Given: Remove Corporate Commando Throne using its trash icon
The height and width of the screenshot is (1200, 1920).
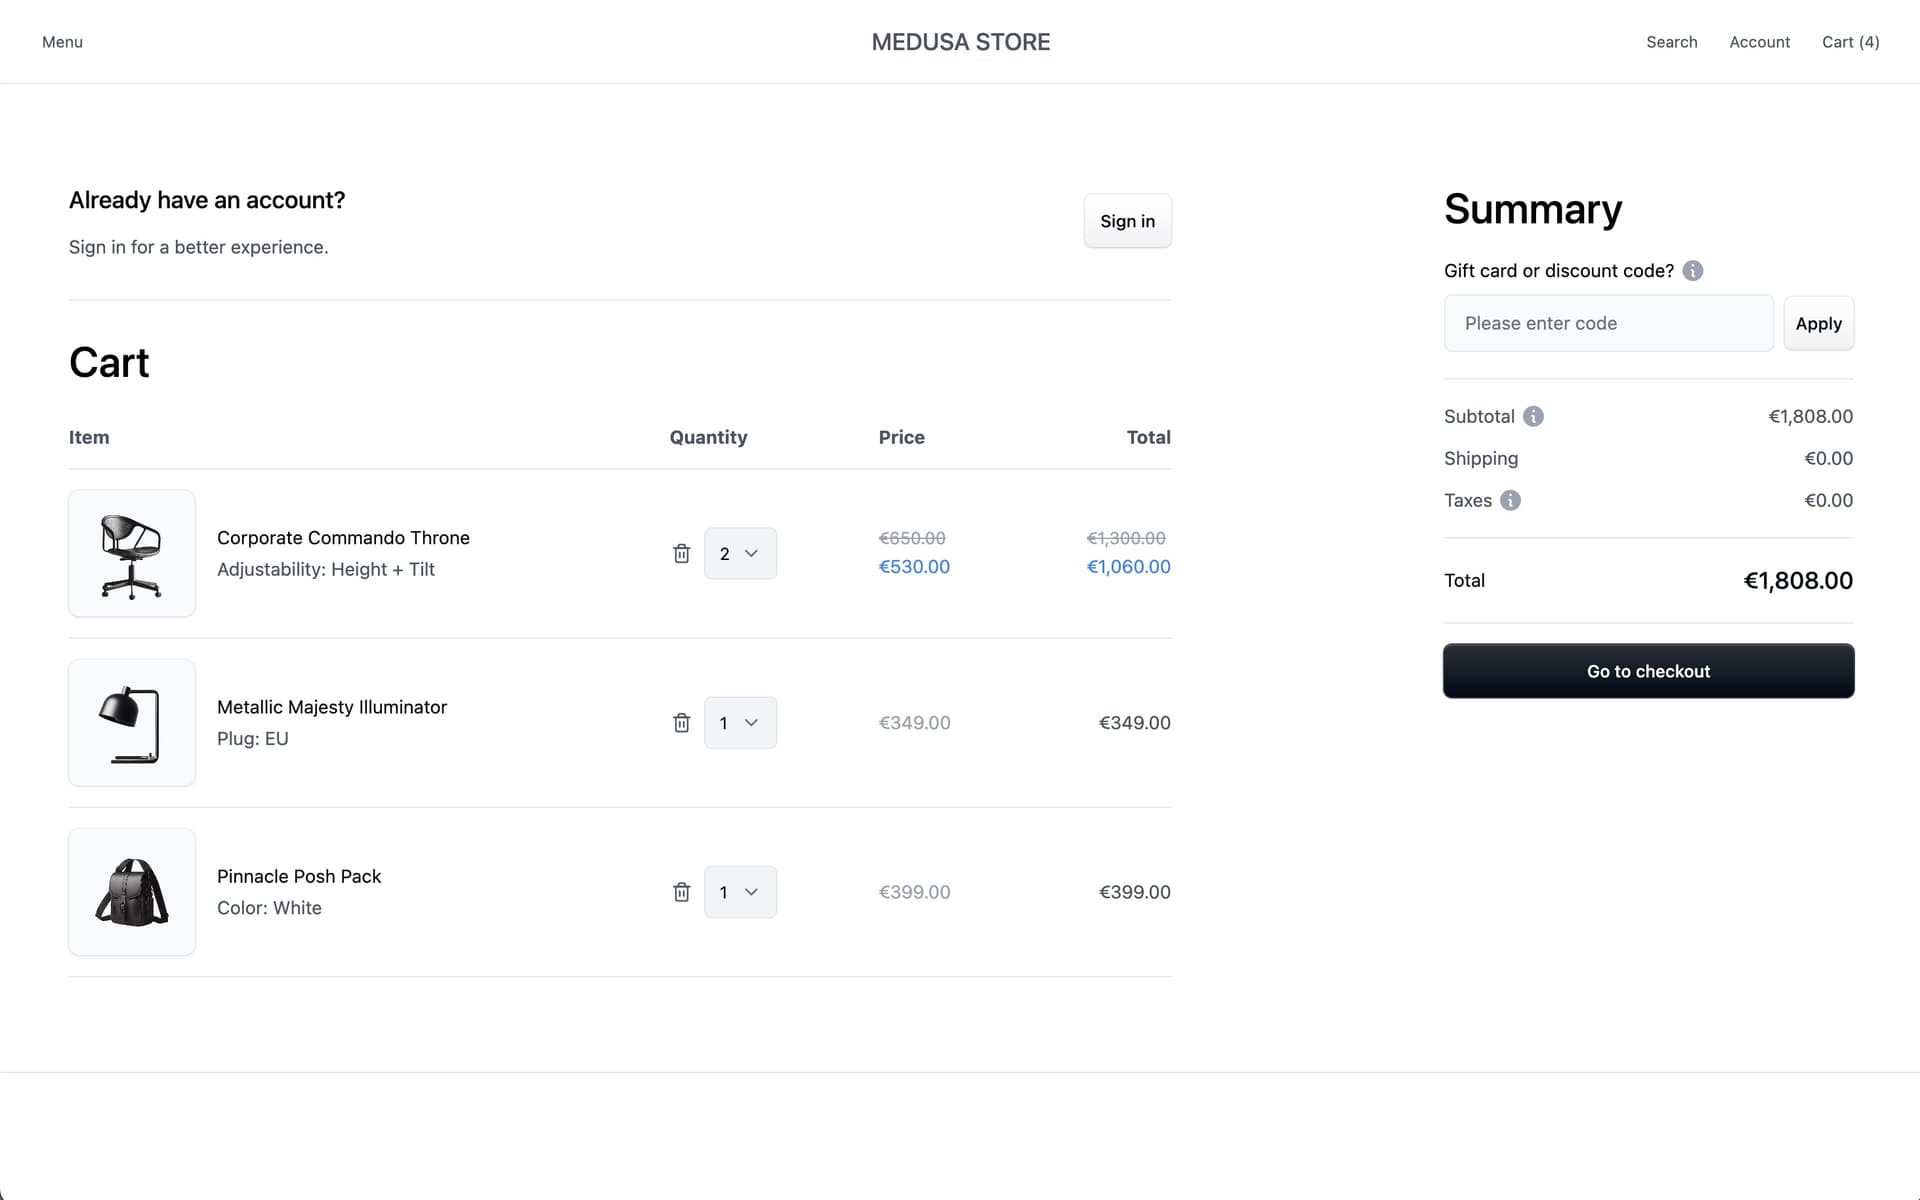Looking at the screenshot, I should click(681, 553).
